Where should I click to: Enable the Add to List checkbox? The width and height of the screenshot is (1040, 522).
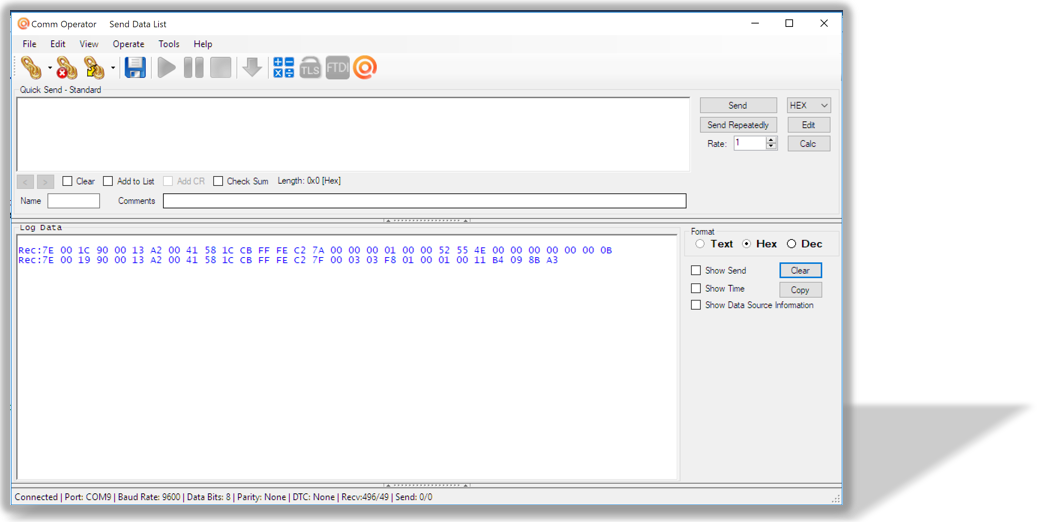pyautogui.click(x=107, y=181)
